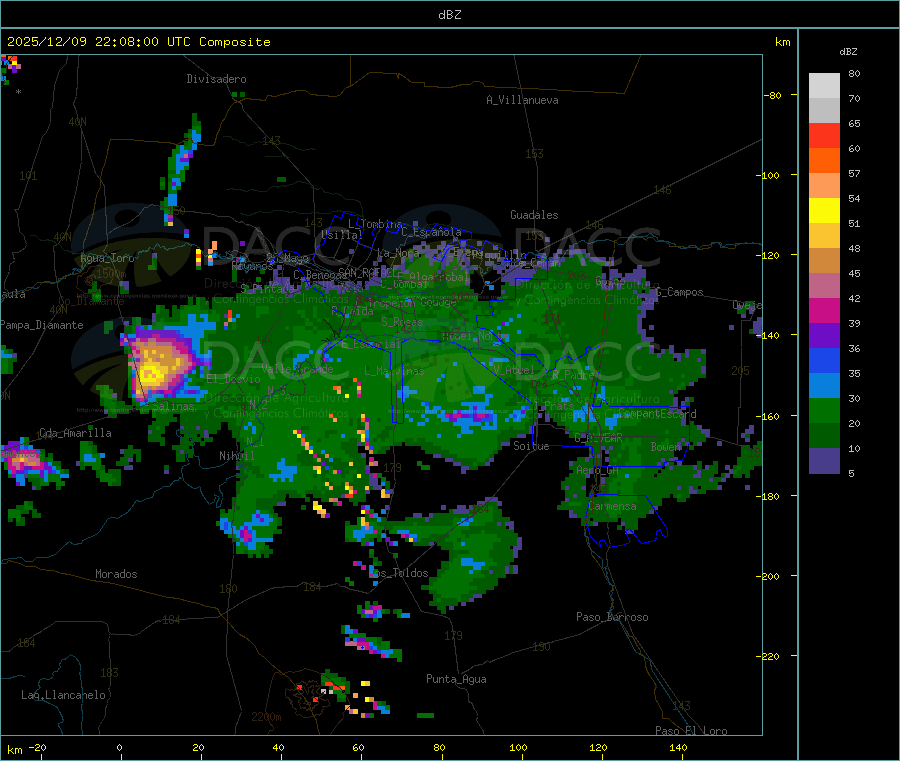The height and width of the screenshot is (761, 900).
Task: Select the 140 km horizontal axis tick
Action: (x=678, y=747)
